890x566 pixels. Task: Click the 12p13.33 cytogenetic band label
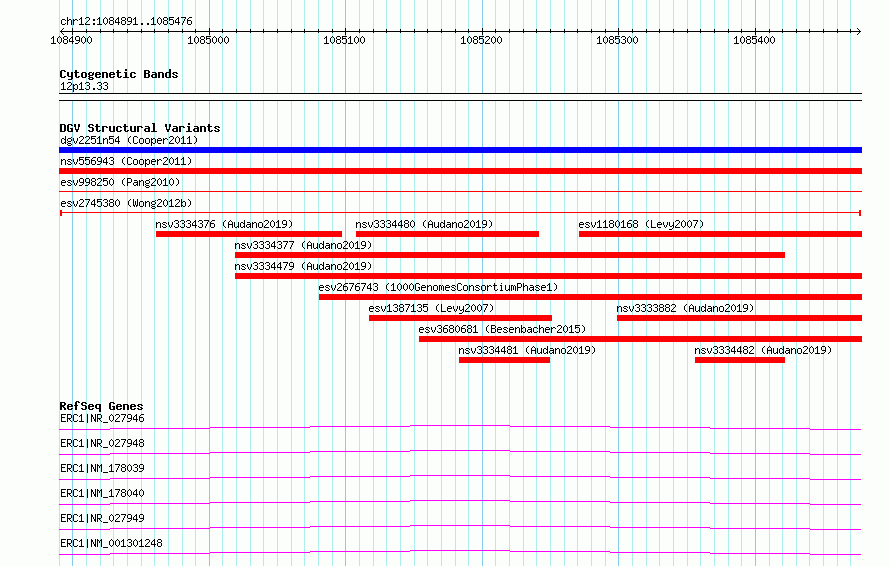84,86
